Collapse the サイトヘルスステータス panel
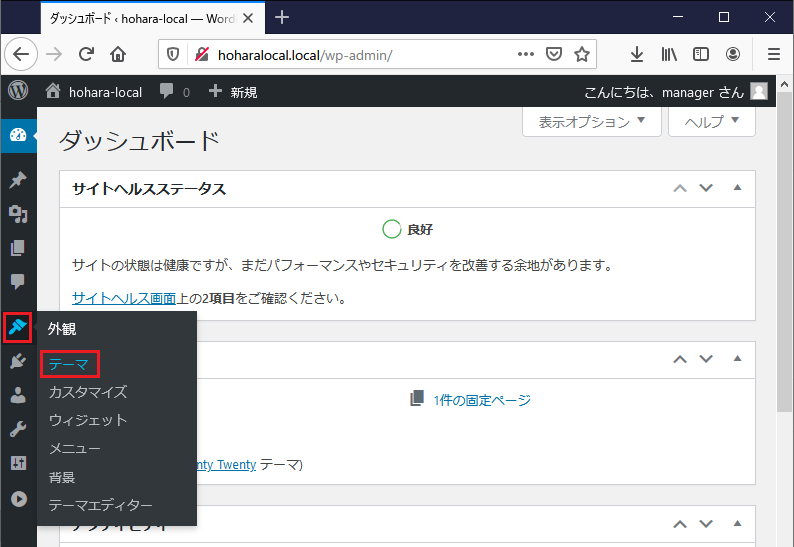The height and width of the screenshot is (547, 794). tap(738, 188)
